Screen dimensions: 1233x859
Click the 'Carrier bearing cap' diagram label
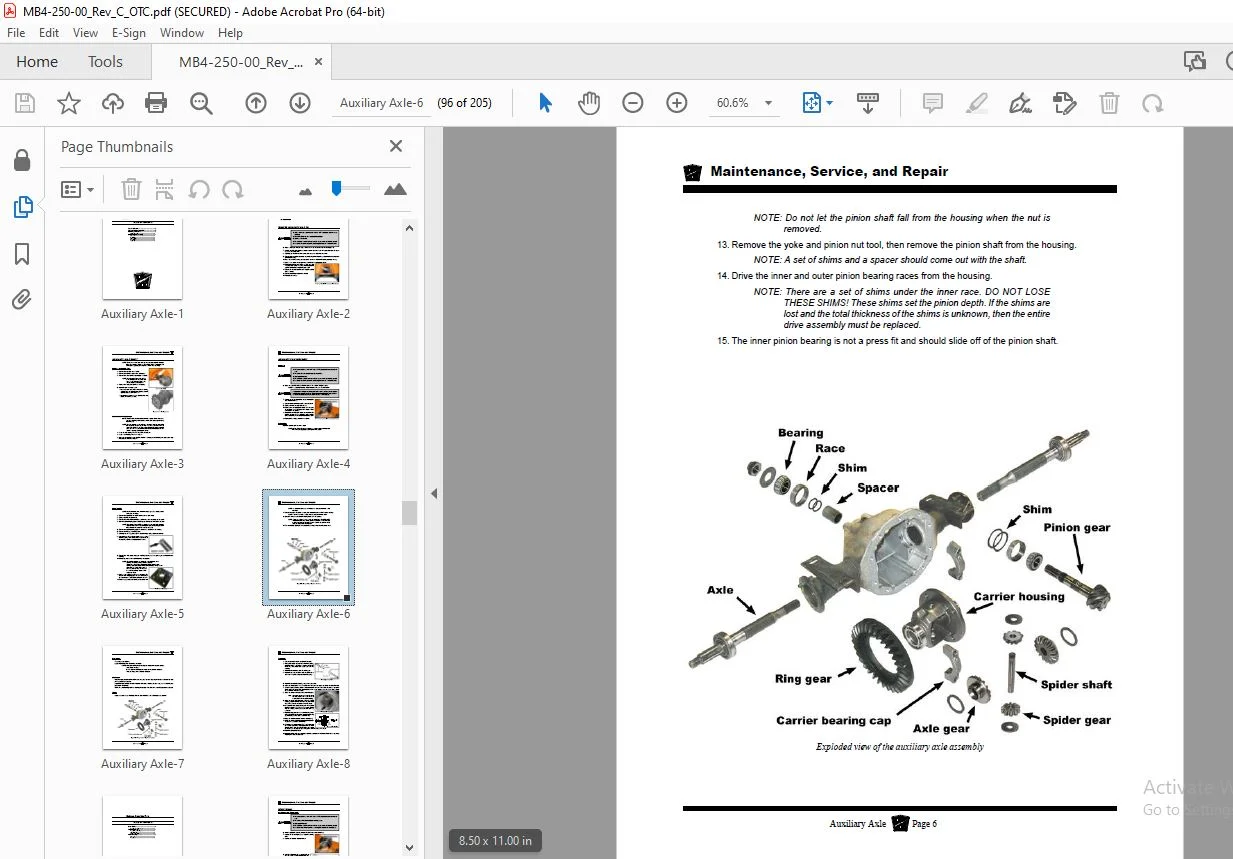pos(833,720)
